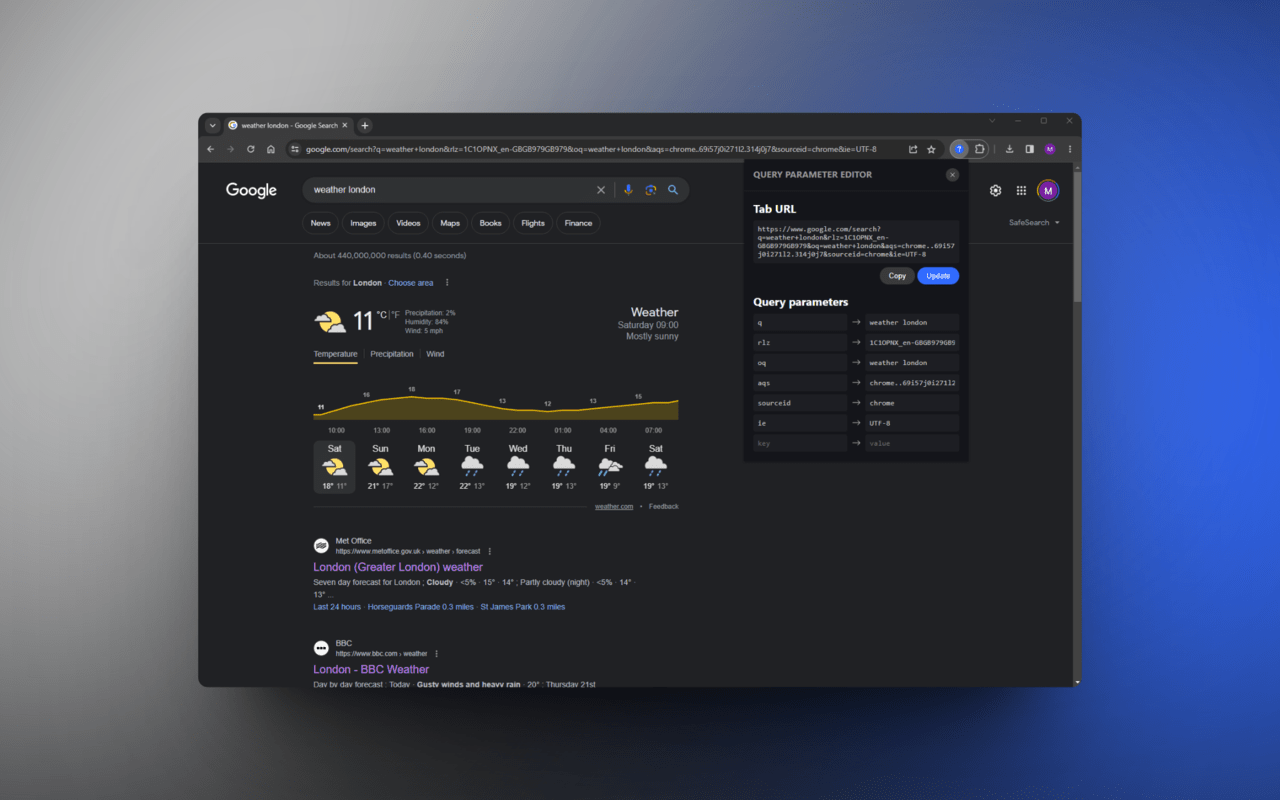Open the Last 24 hours sublink
Image resolution: width=1280 pixels, height=800 pixels.
(x=337, y=607)
